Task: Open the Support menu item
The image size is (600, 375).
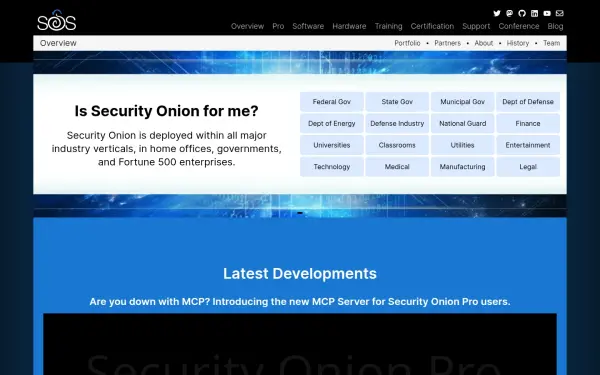Action: click(476, 26)
